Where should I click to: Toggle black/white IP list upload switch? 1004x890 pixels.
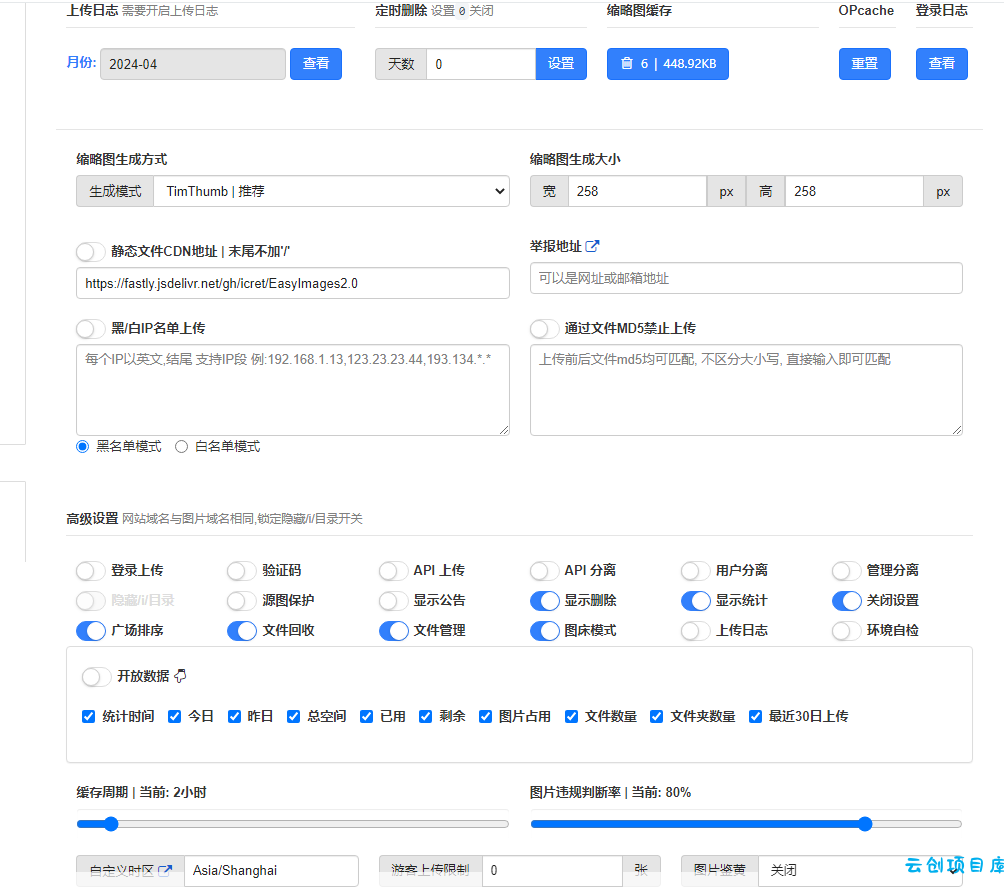(x=90, y=328)
